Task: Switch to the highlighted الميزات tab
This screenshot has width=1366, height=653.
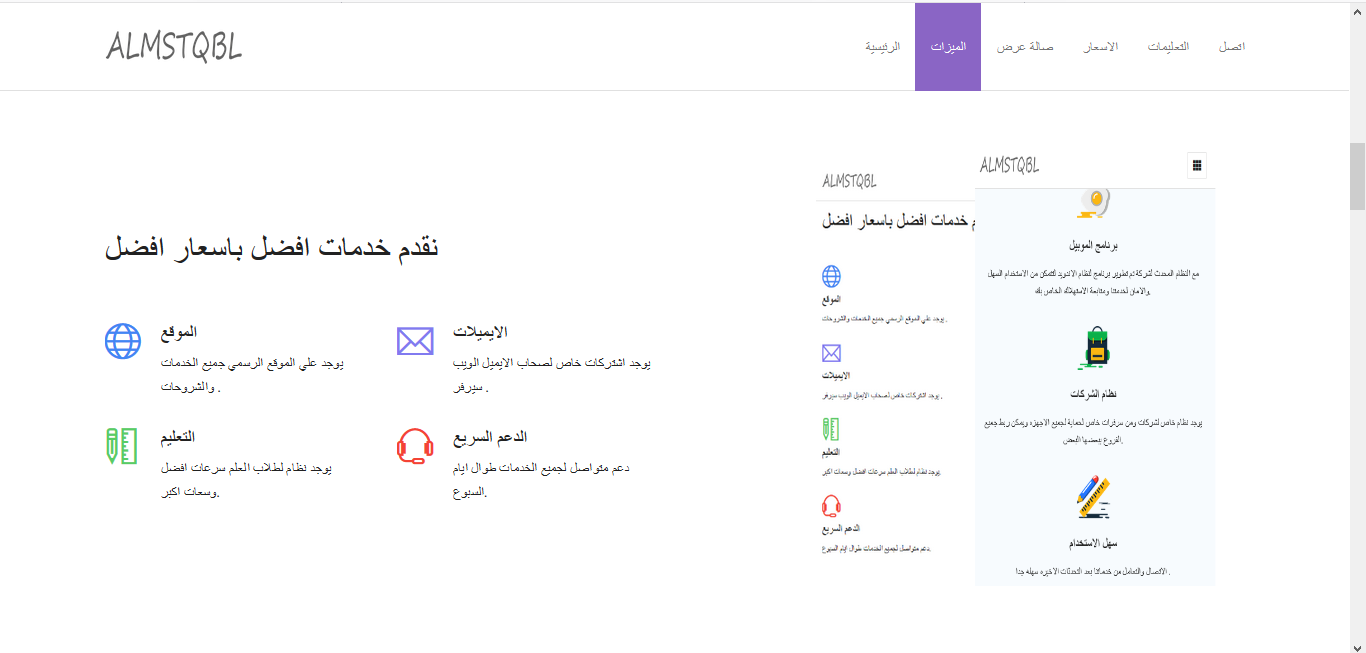Action: [x=947, y=46]
